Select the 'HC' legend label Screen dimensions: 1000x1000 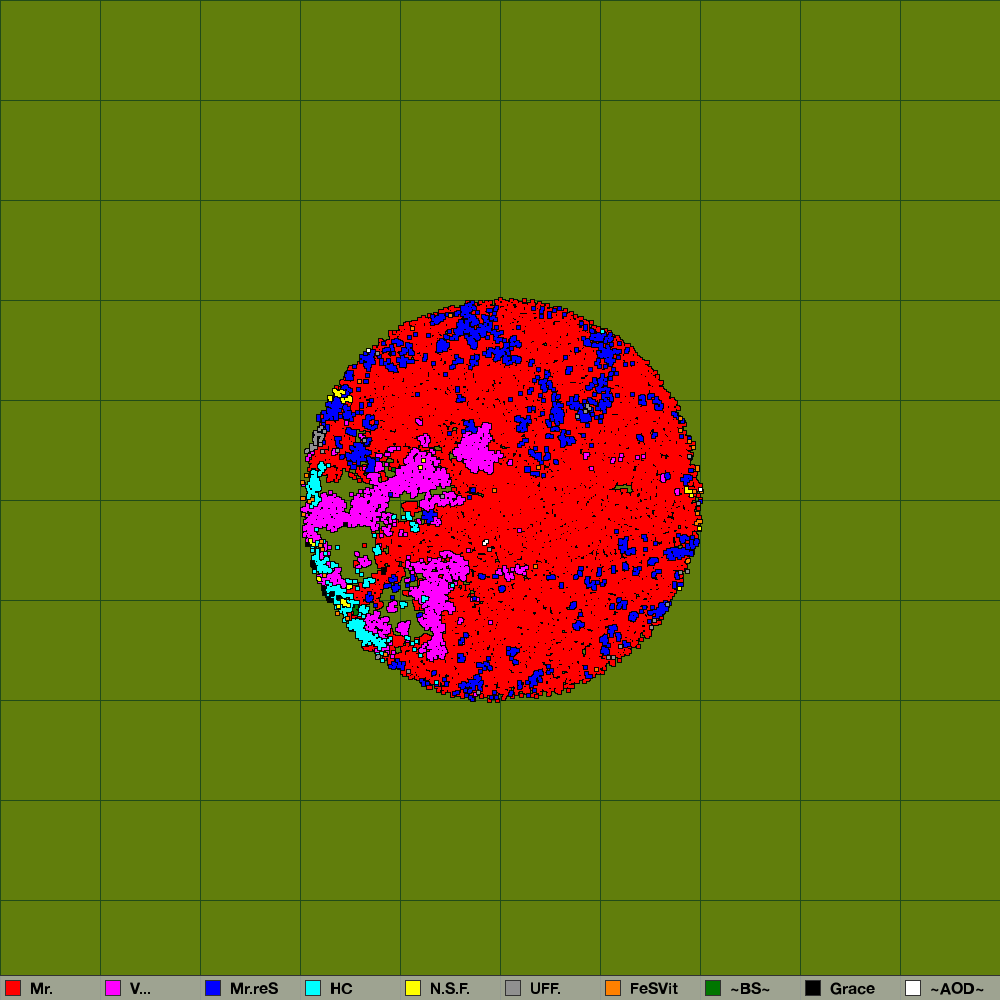(341, 989)
